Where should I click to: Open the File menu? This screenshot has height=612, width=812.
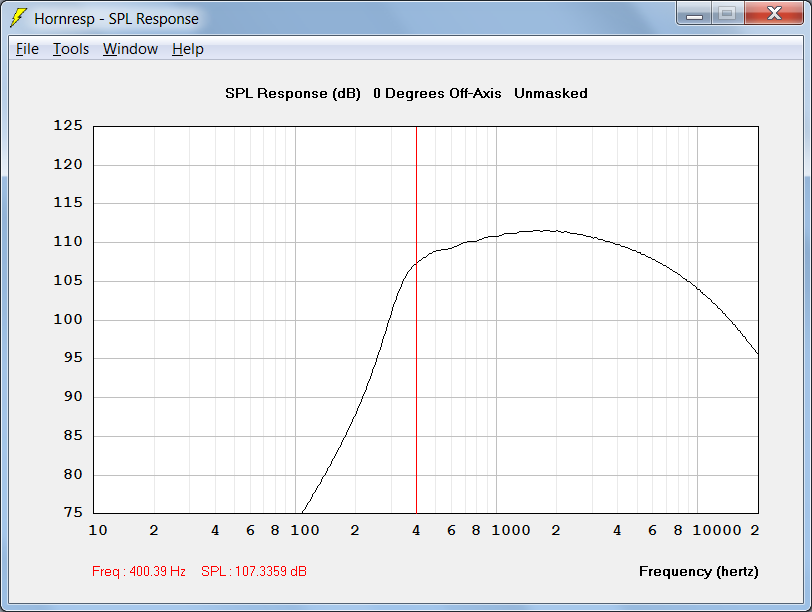tap(27, 49)
